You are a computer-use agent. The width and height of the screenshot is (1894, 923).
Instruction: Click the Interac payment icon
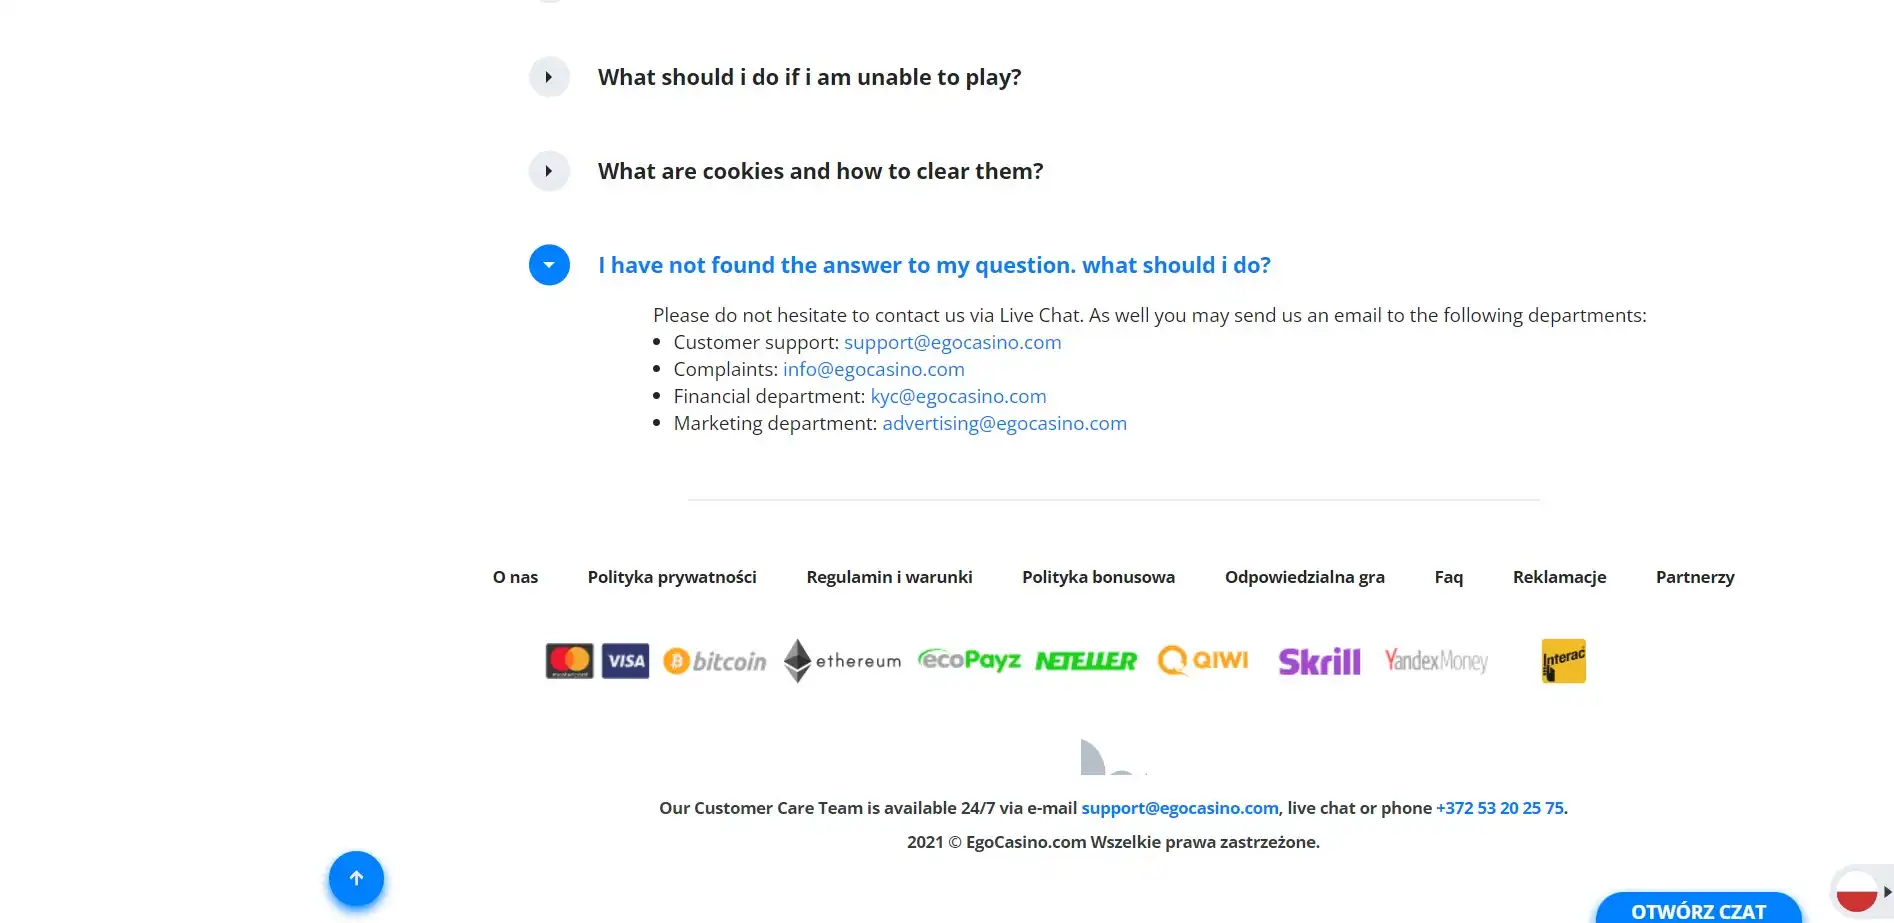[1563, 661]
